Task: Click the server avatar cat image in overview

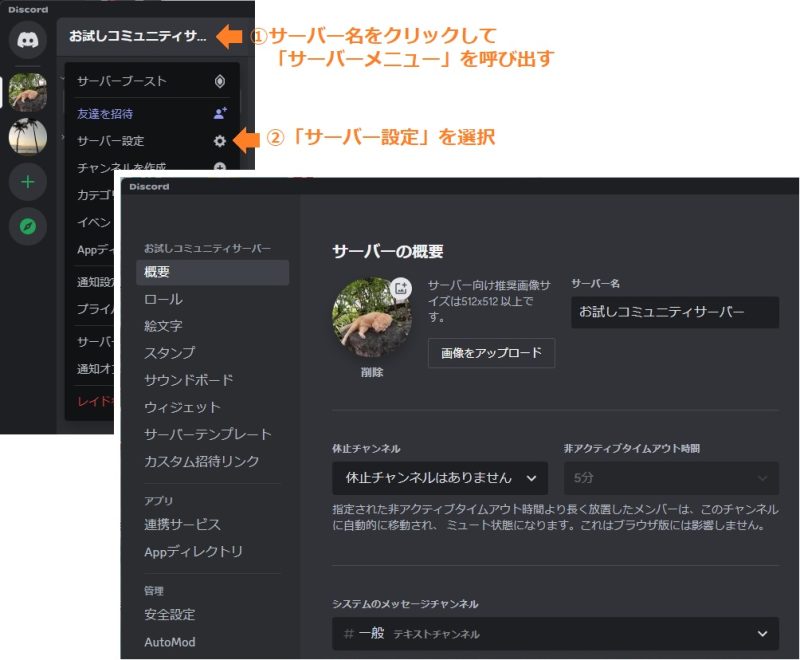Action: coord(371,317)
